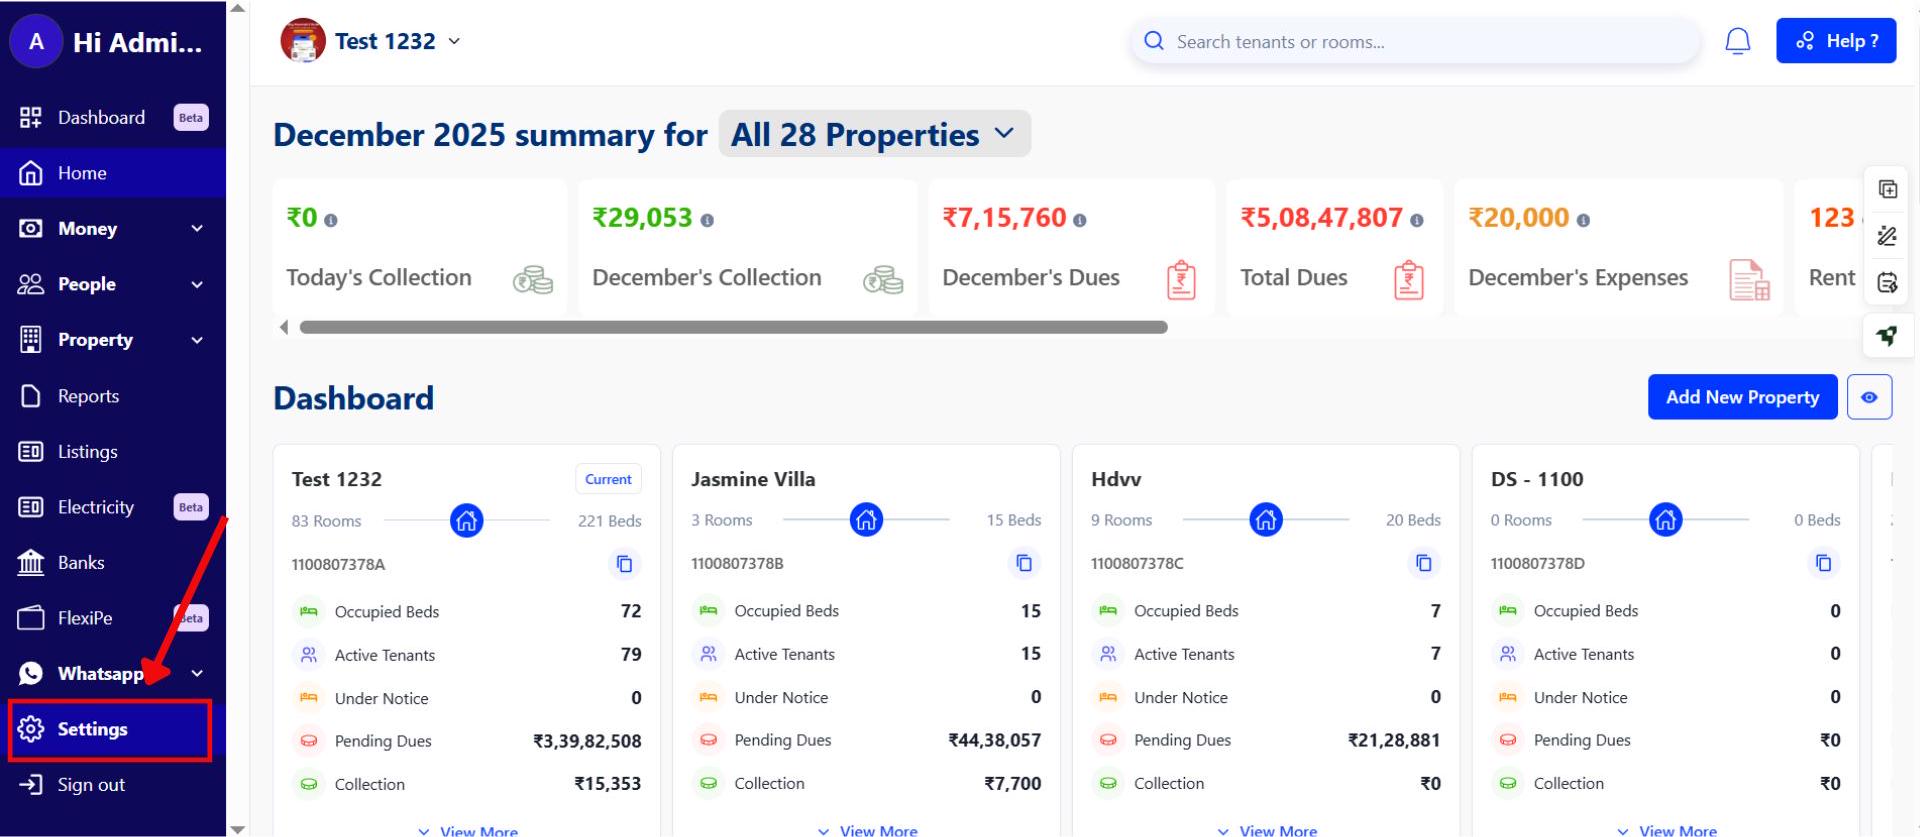This screenshot has height=837, width=1920.
Task: Click the Add New Property button
Action: (1741, 397)
